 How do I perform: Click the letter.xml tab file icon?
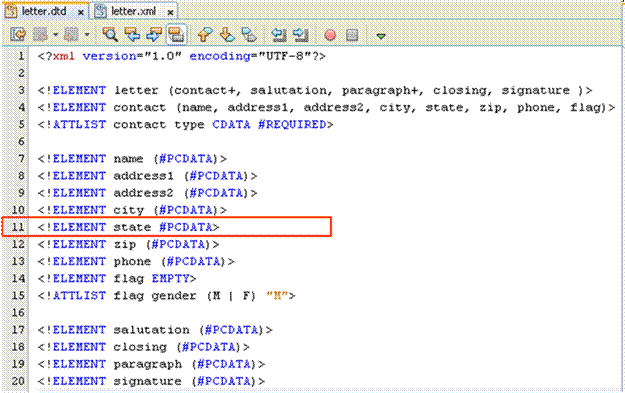pyautogui.click(x=100, y=11)
